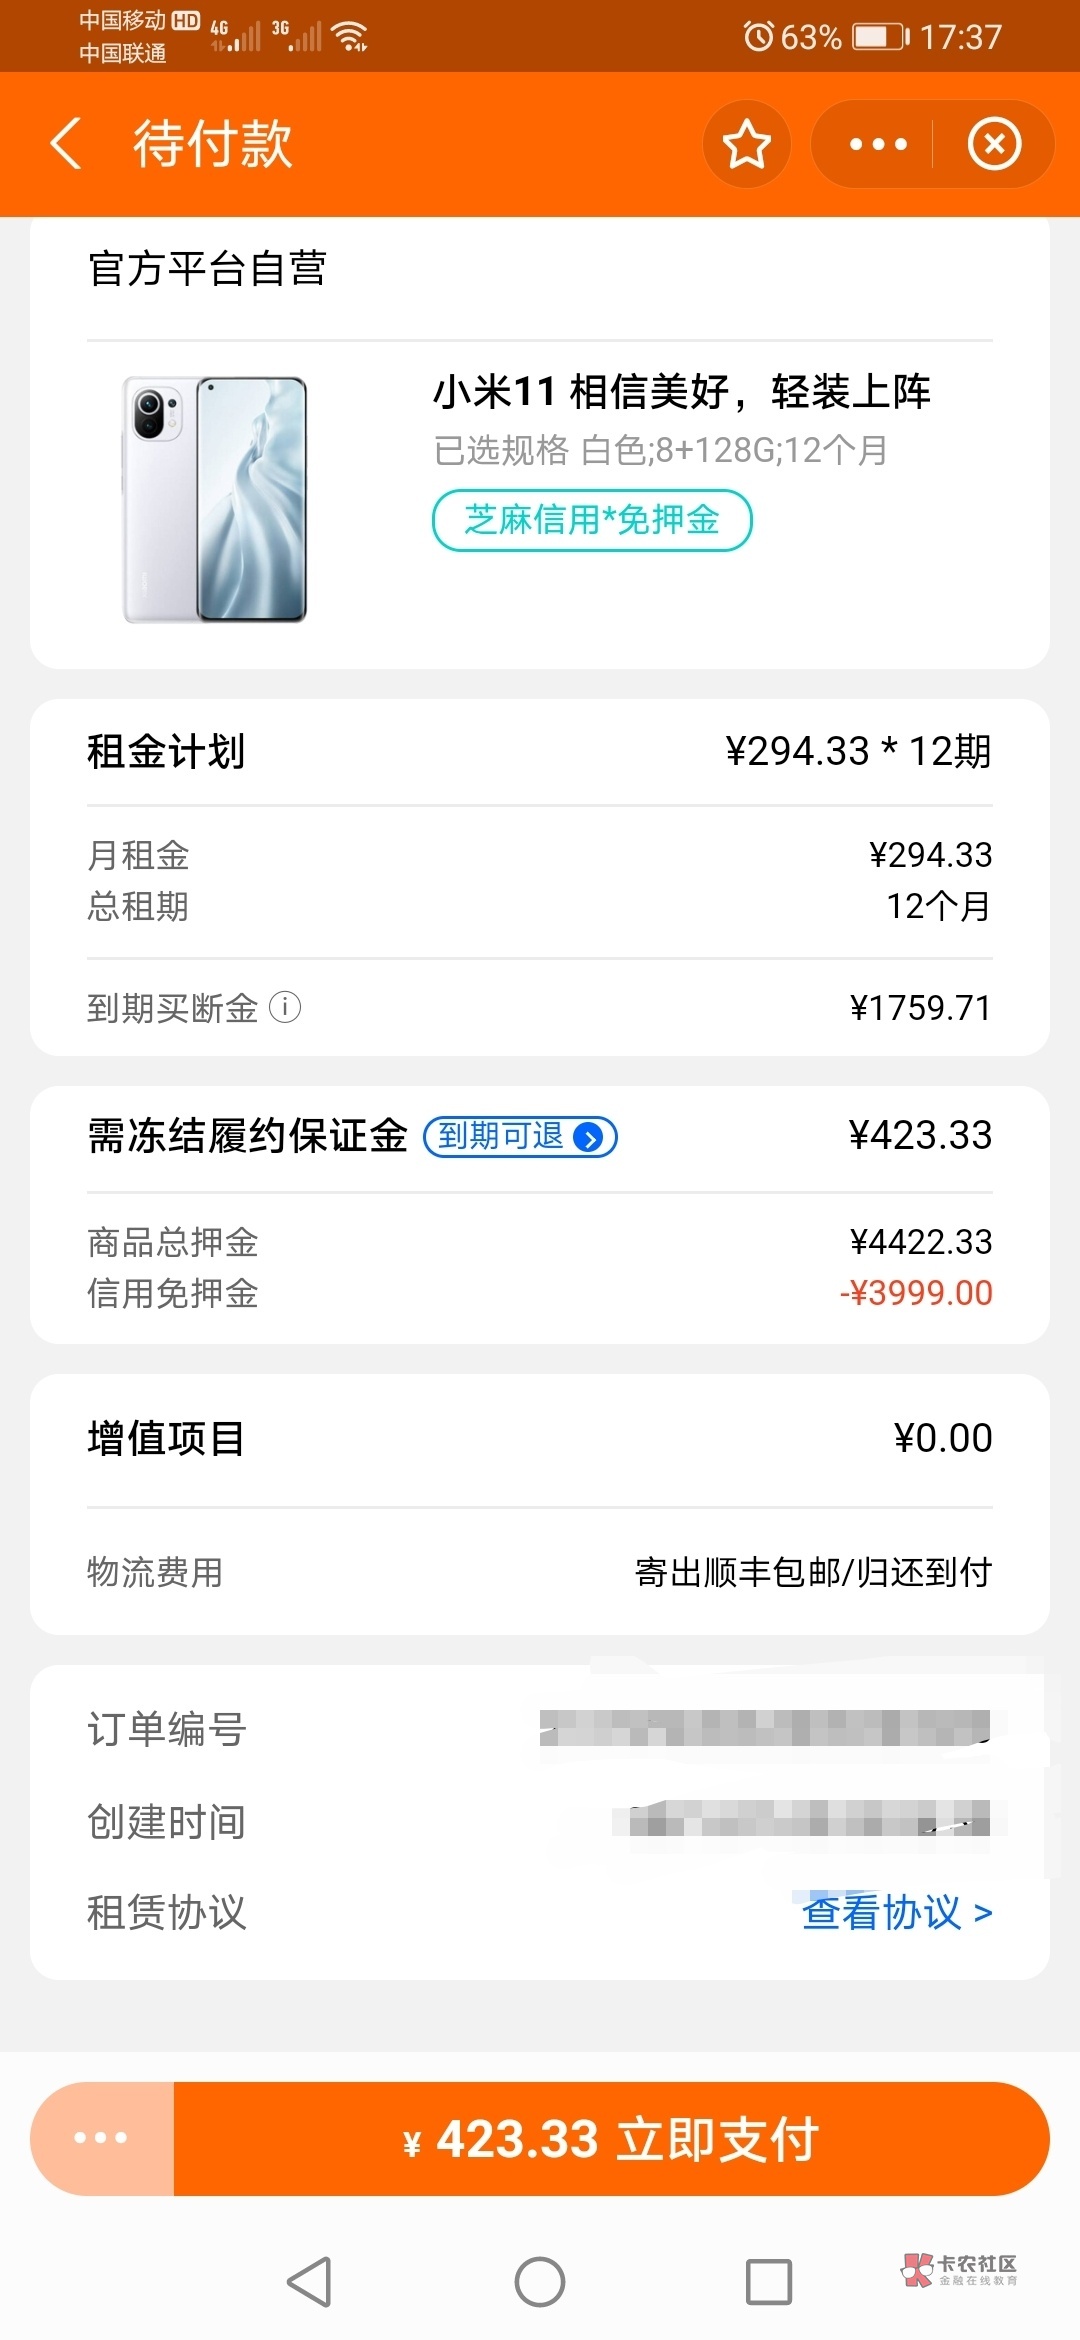This screenshot has height=2340, width=1080.
Task: Tap Android back navigation triangle
Action: (309, 2282)
